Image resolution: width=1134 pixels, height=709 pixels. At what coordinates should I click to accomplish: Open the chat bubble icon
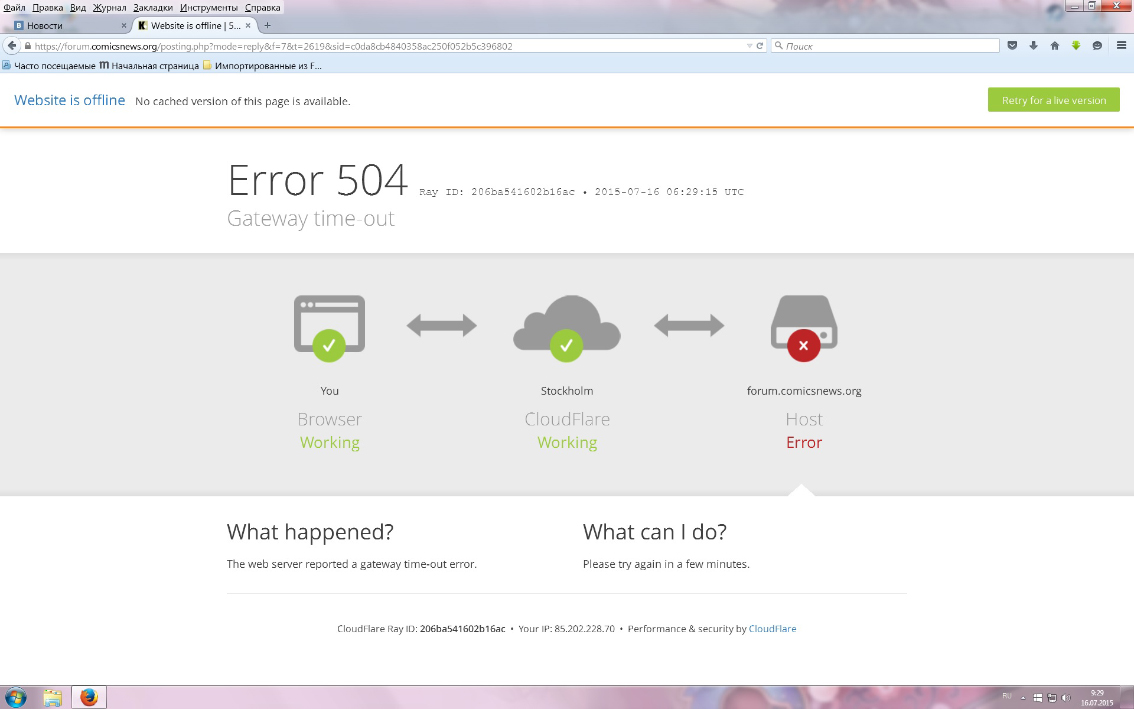coord(1097,46)
